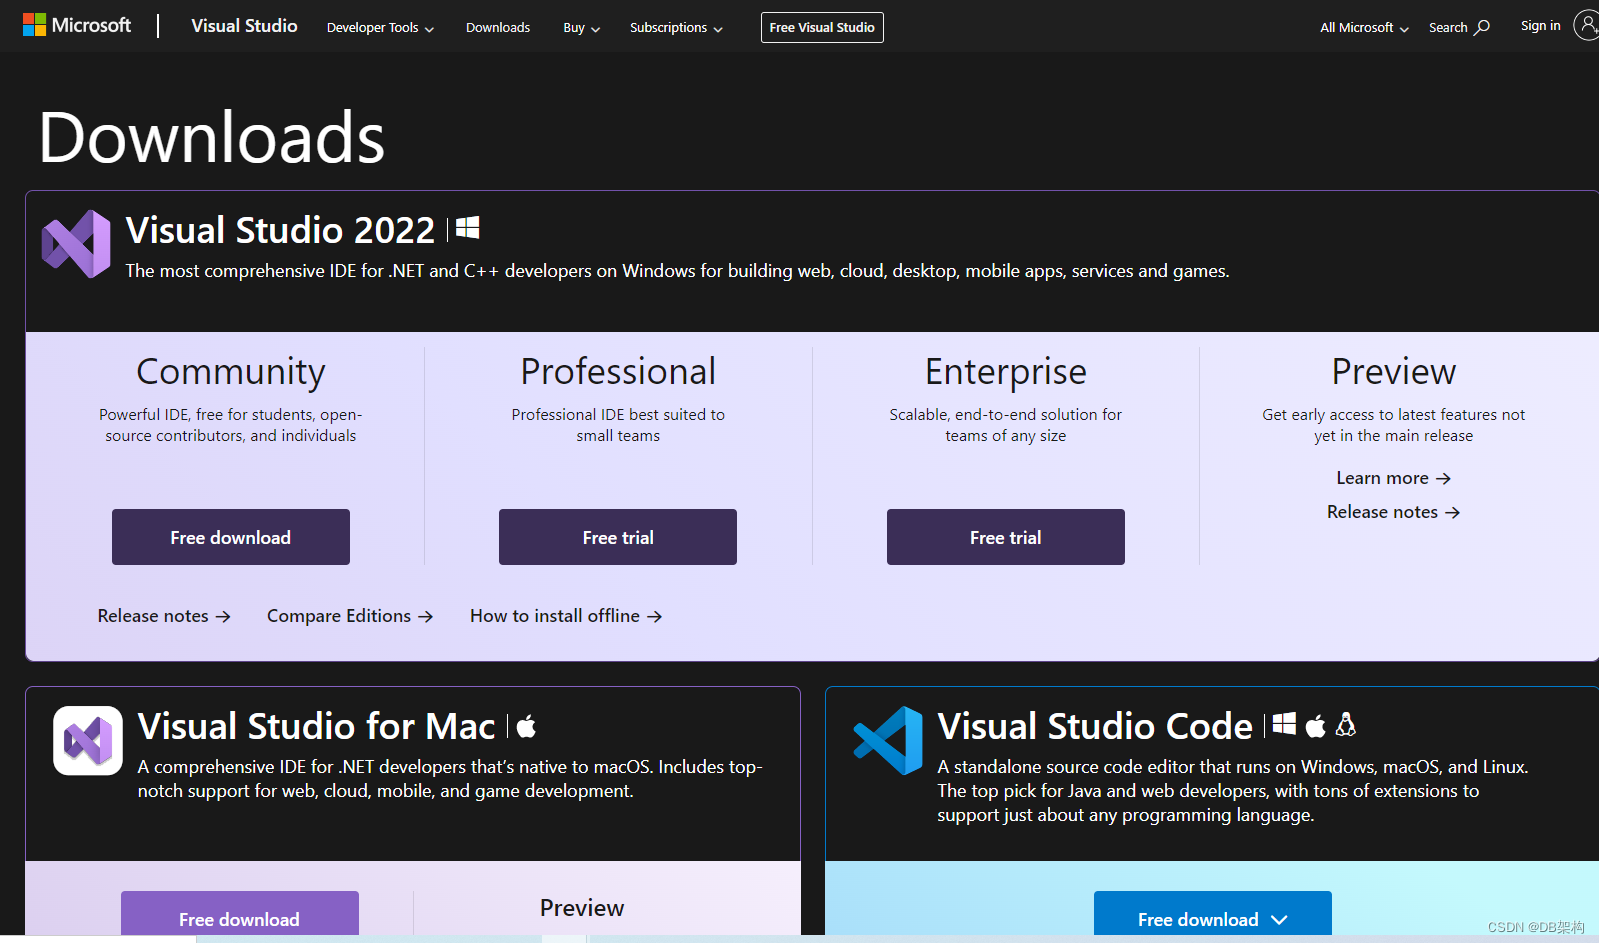Click the Apple icon beside Visual Studio for Mac
1599x943 pixels.
[x=527, y=726]
